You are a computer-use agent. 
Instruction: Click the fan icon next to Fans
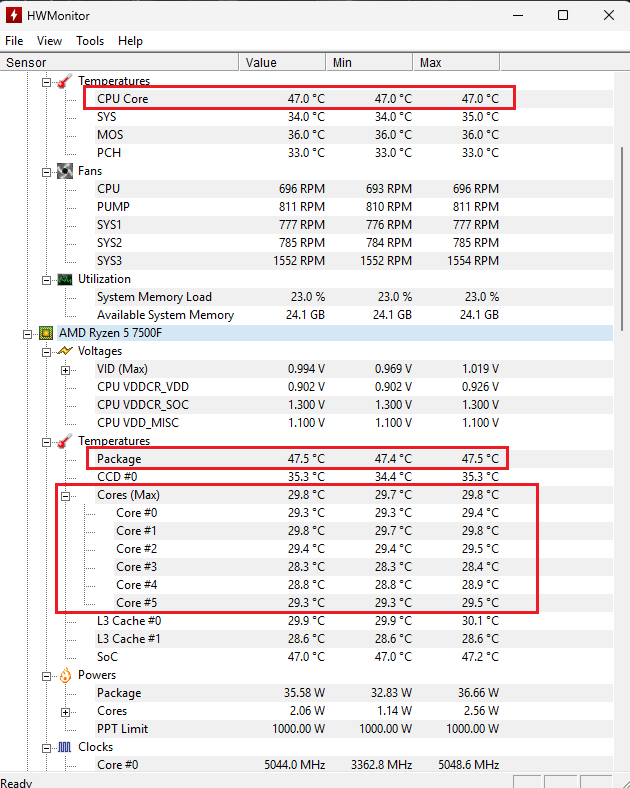[65, 171]
